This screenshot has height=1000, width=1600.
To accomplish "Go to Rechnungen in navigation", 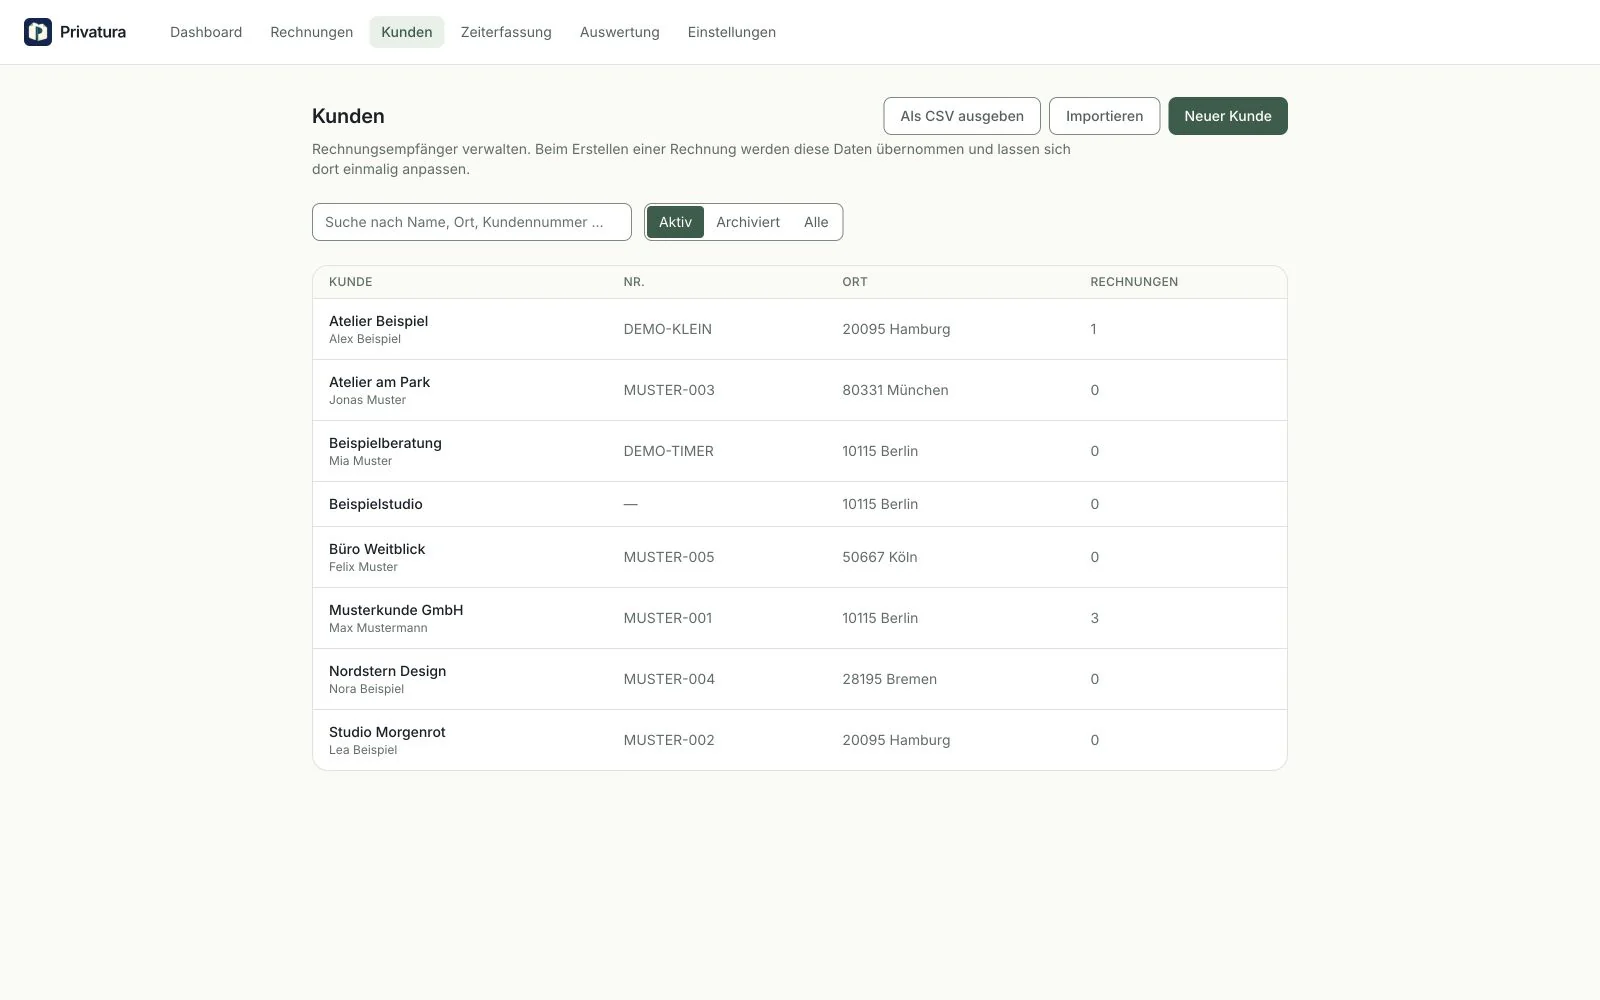I will [311, 32].
